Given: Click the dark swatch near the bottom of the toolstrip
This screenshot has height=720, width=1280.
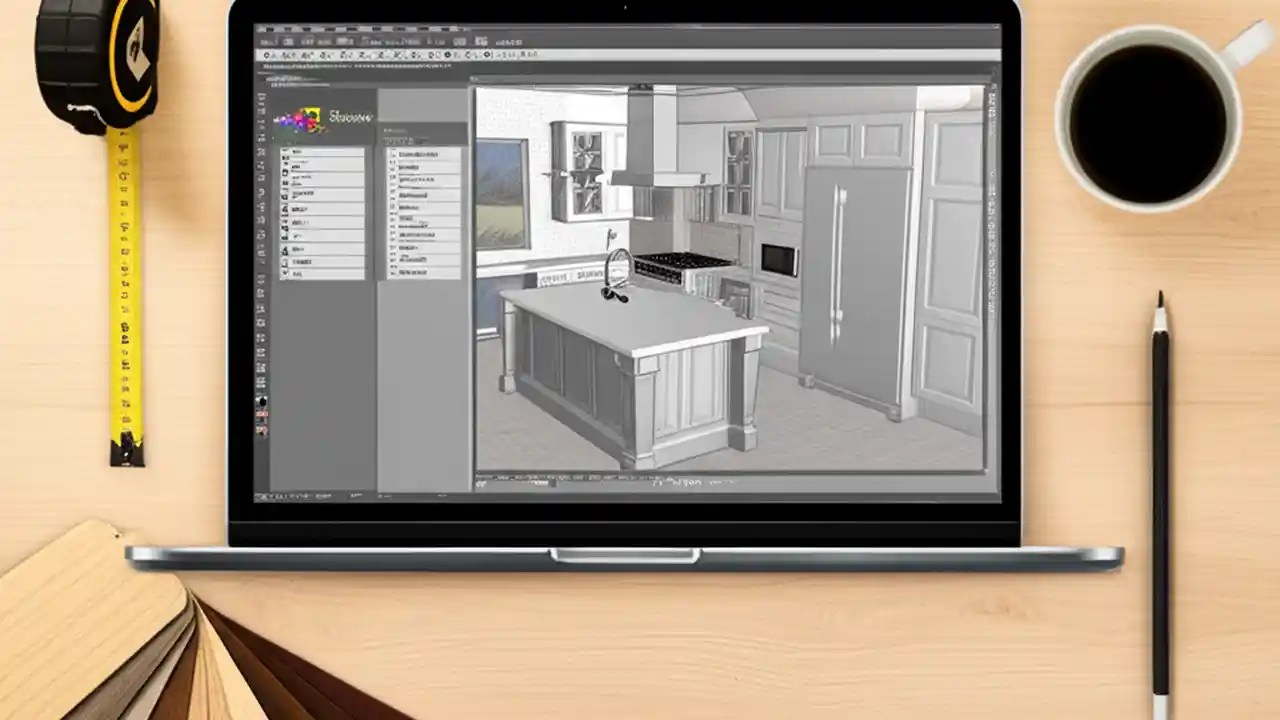Looking at the screenshot, I should (262, 402).
